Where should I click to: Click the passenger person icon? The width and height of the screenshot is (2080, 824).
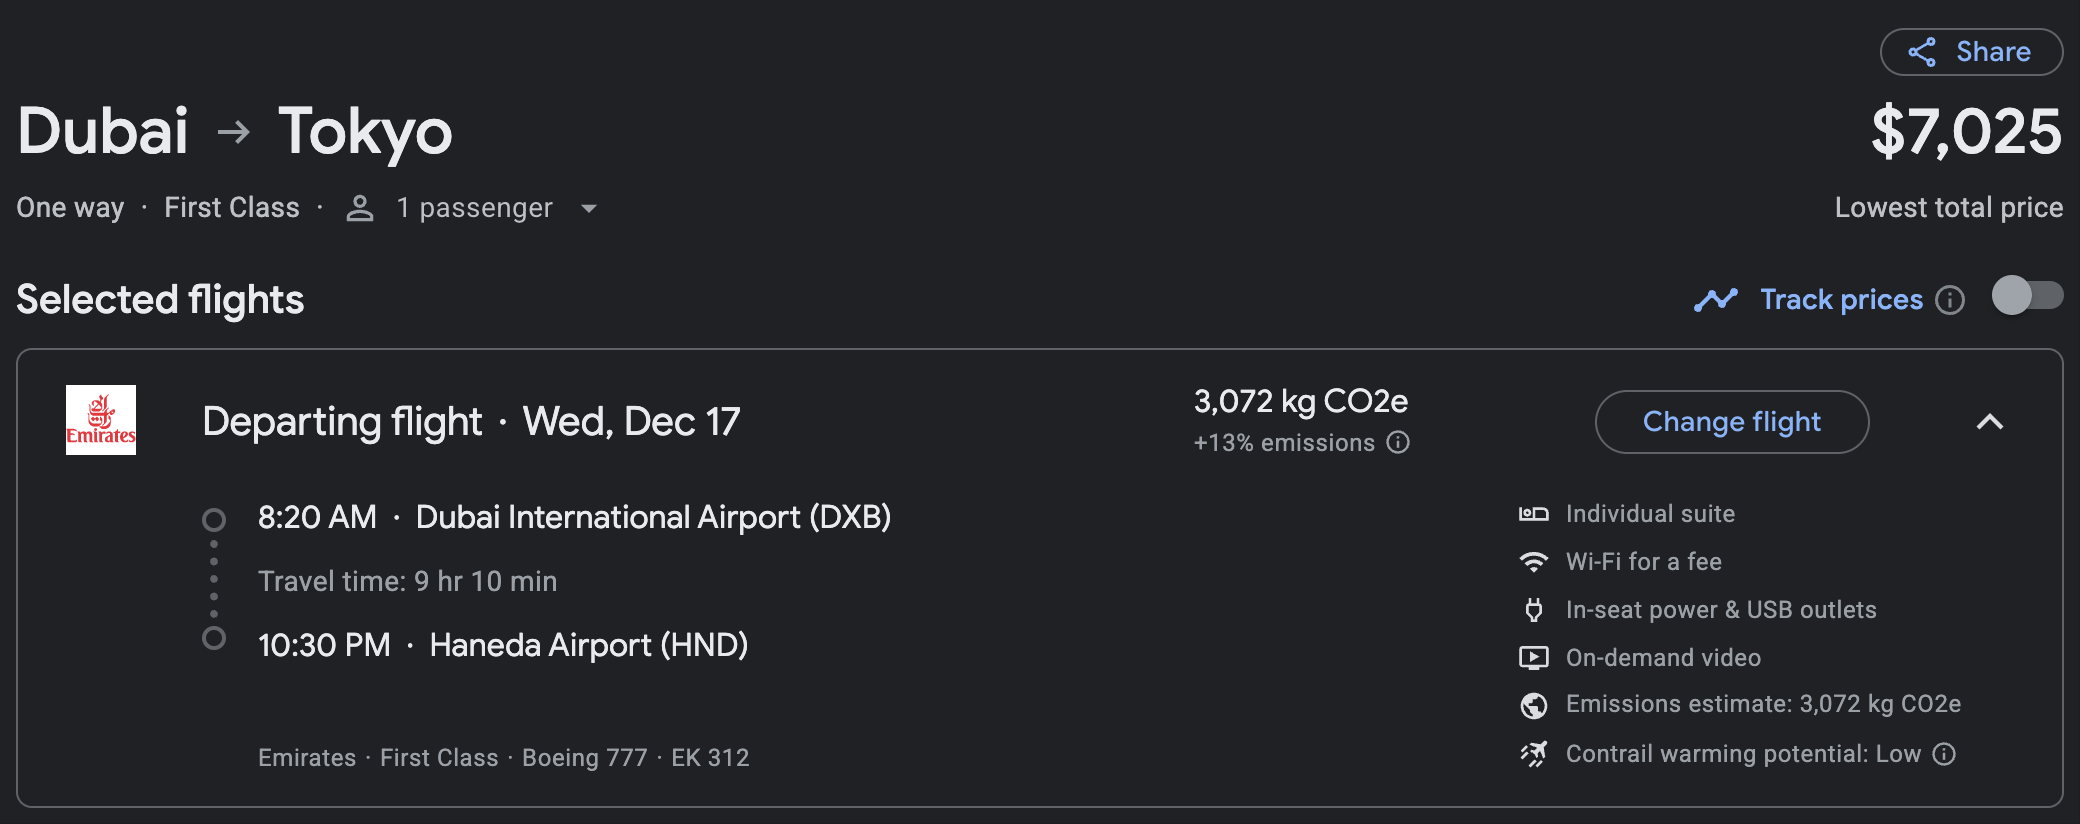360,208
